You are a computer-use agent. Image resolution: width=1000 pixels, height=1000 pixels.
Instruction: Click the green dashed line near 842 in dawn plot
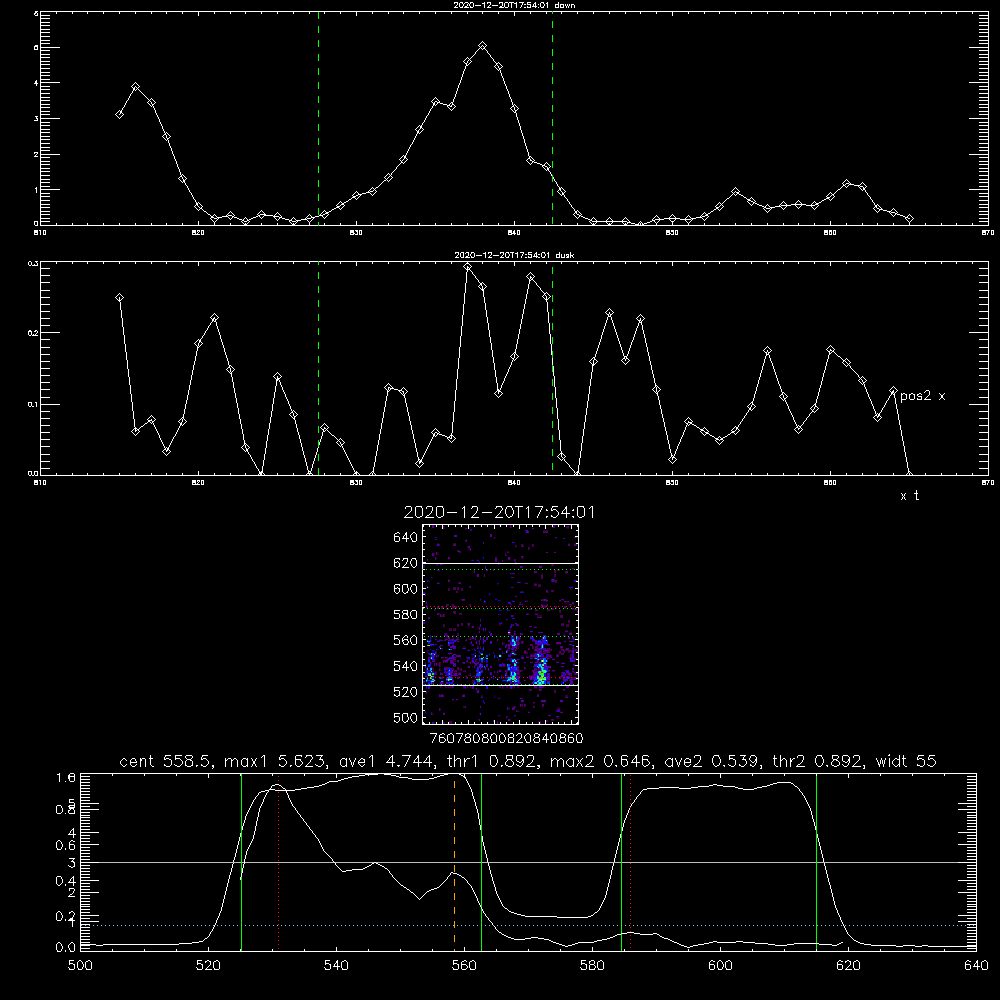point(552,117)
